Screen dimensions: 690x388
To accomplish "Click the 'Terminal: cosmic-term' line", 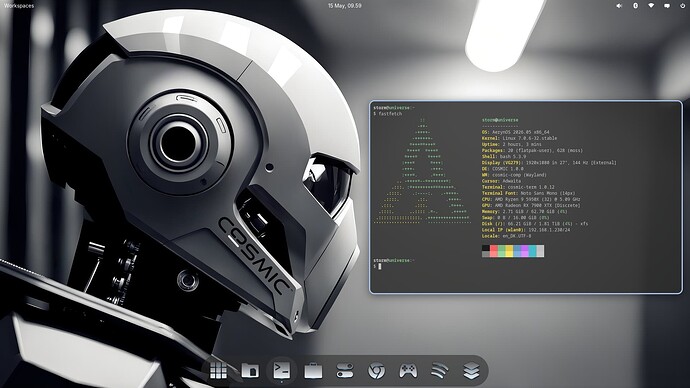I will 518,187.
